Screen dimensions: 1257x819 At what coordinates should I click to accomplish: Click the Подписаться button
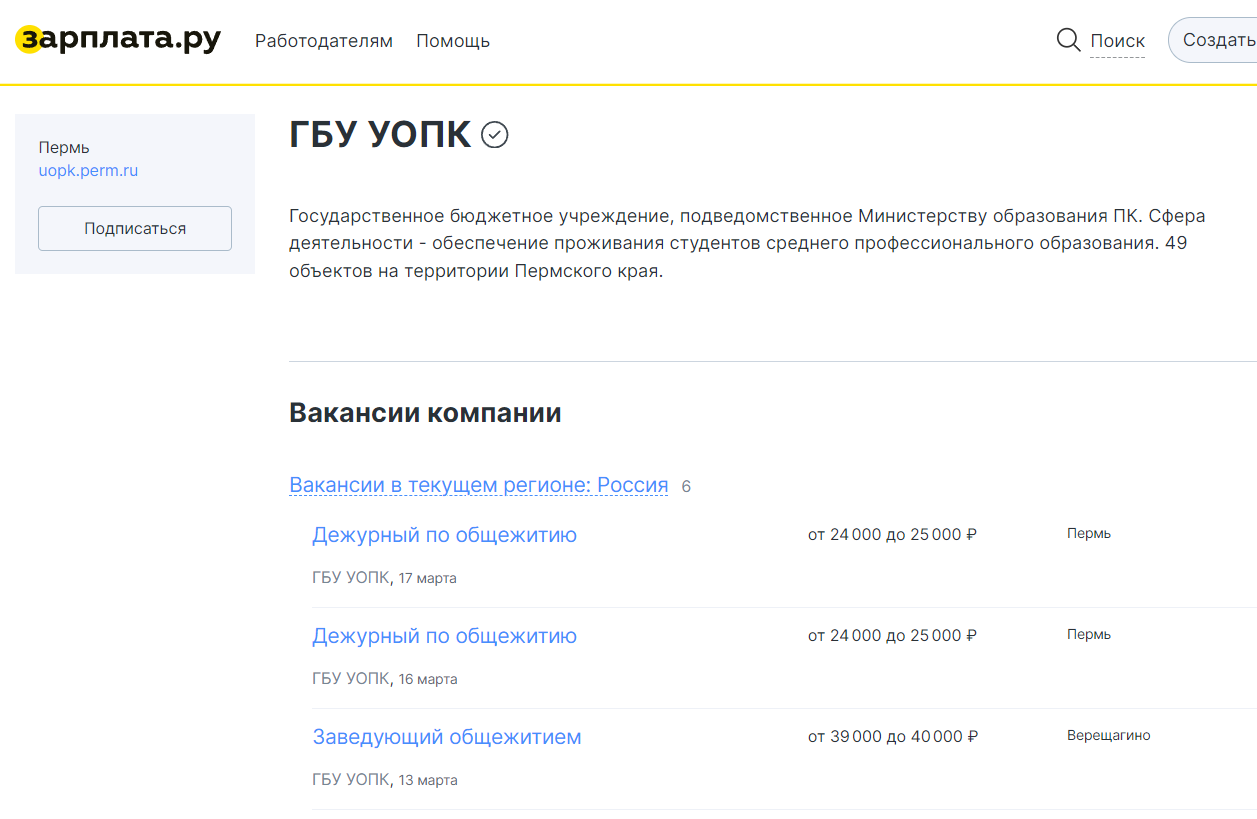click(135, 228)
